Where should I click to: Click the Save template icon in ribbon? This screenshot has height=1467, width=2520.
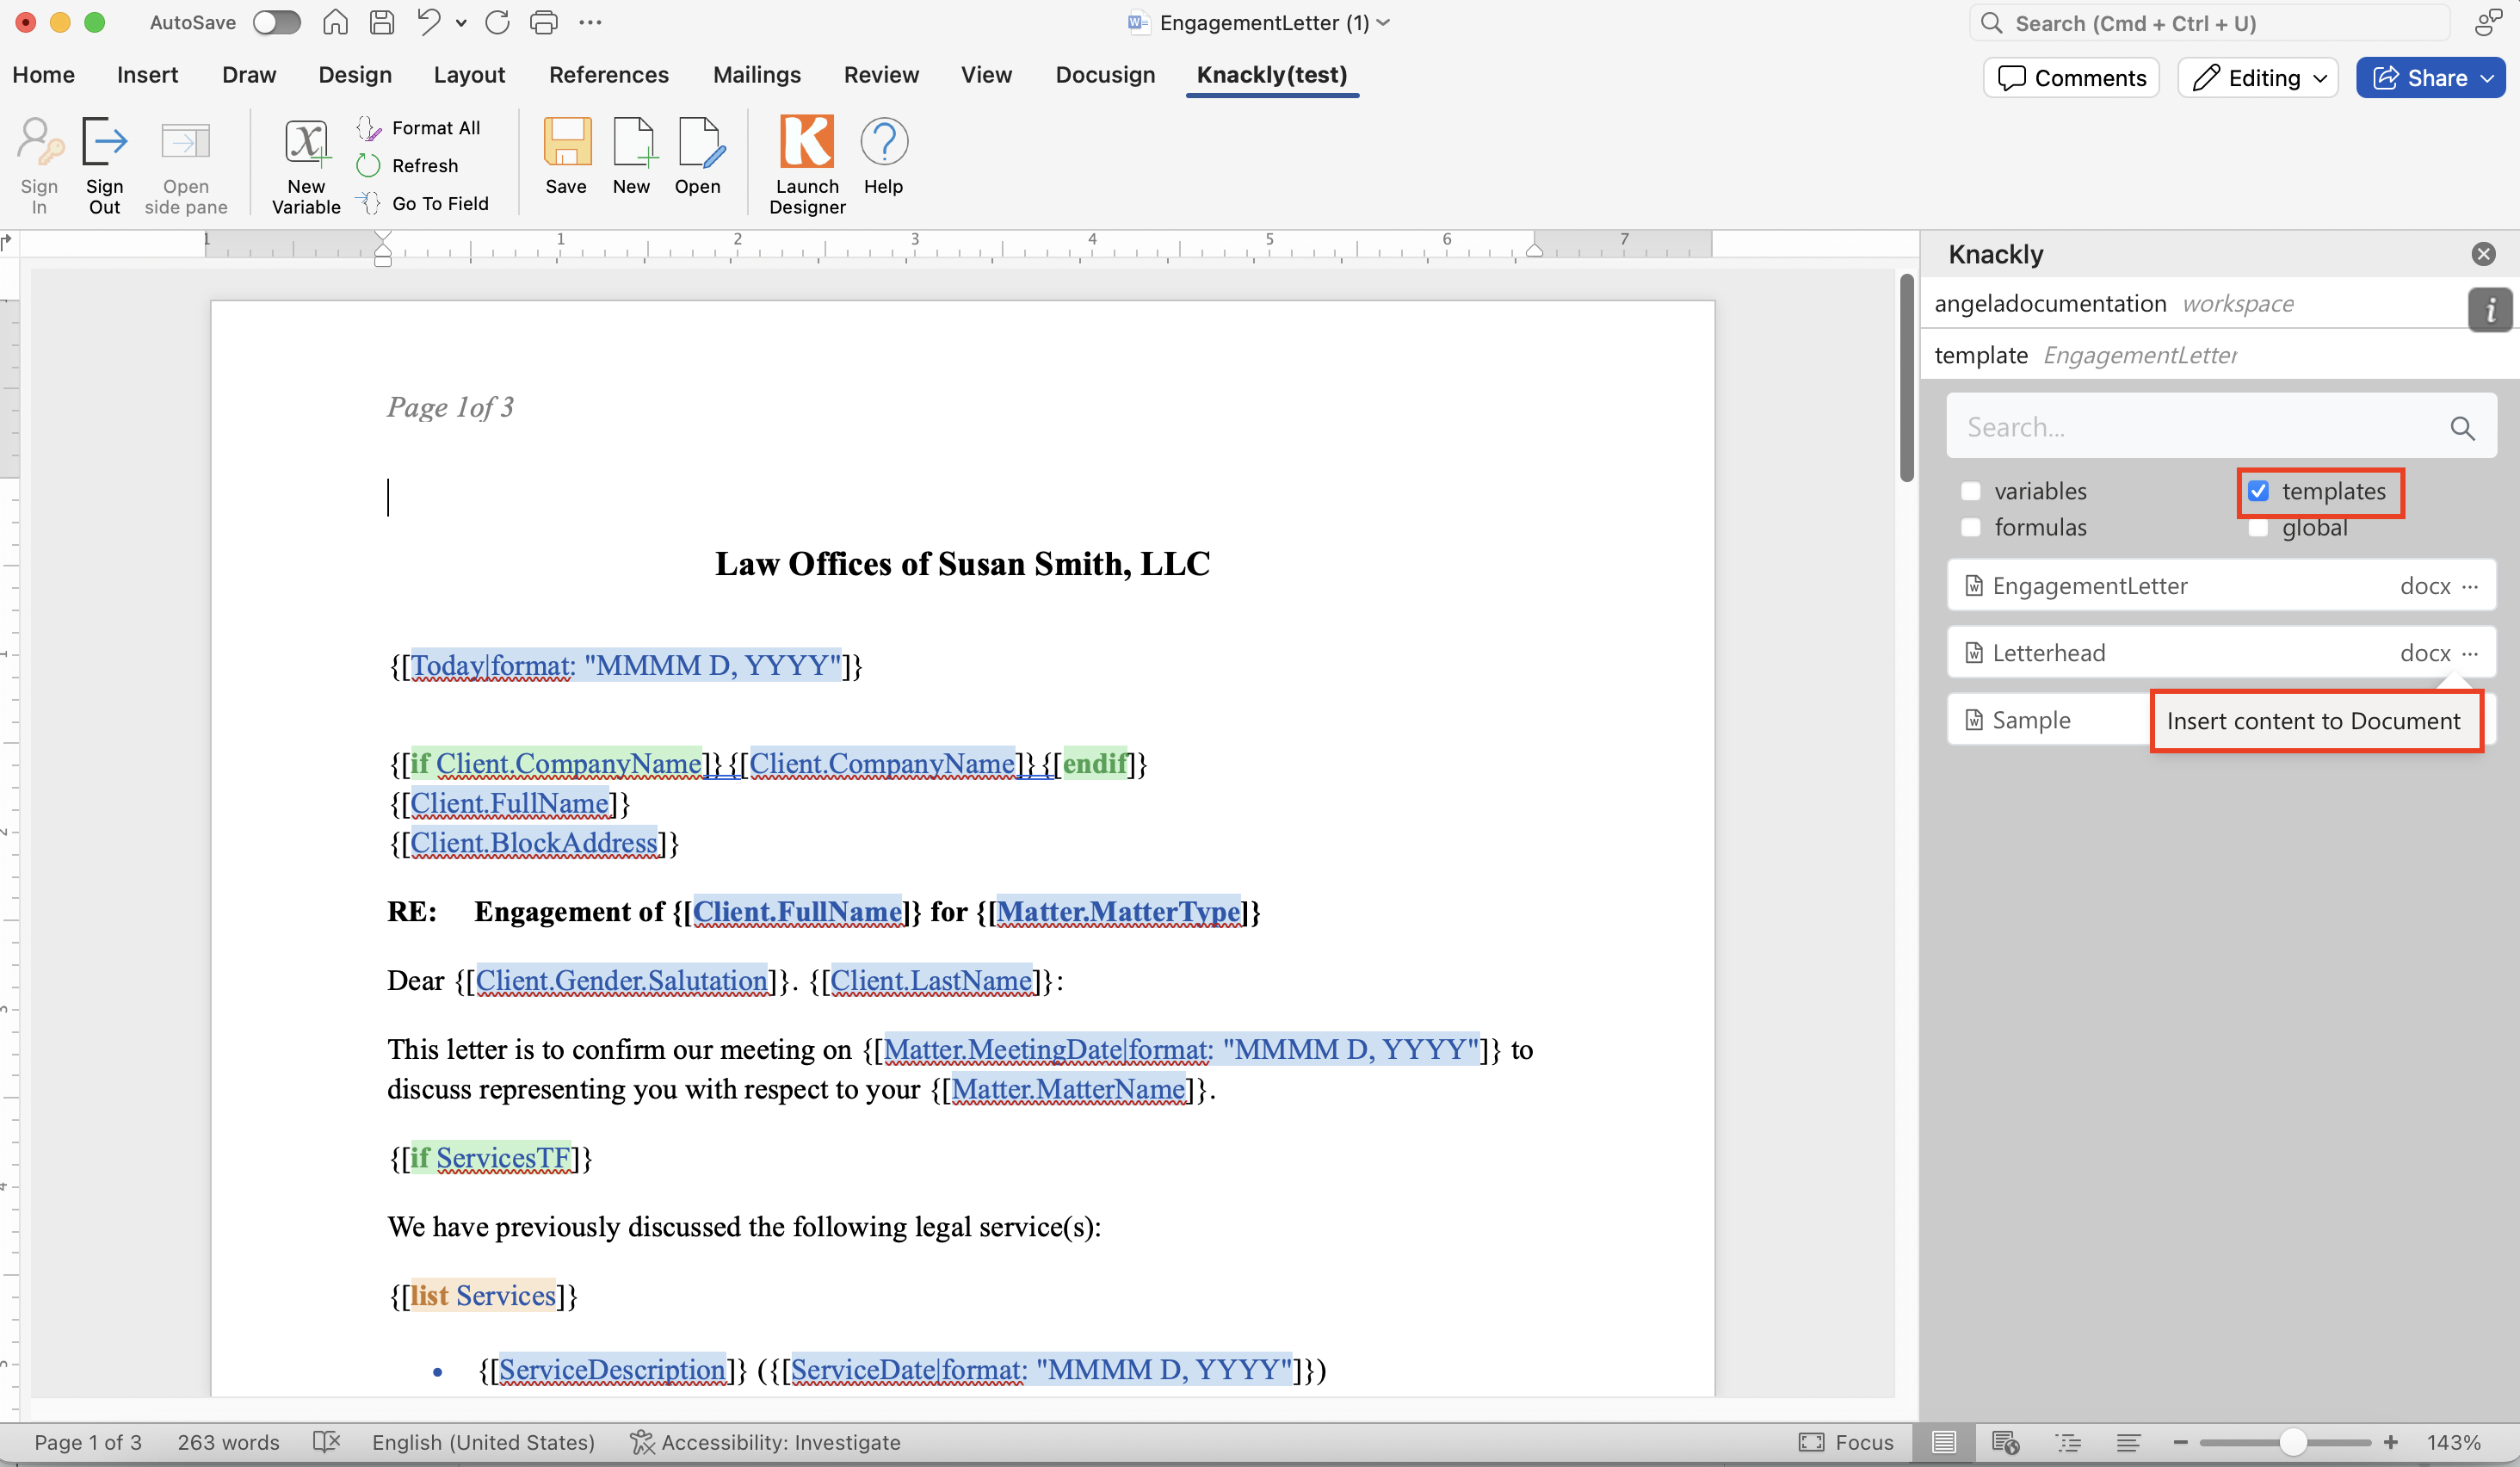pyautogui.click(x=566, y=142)
